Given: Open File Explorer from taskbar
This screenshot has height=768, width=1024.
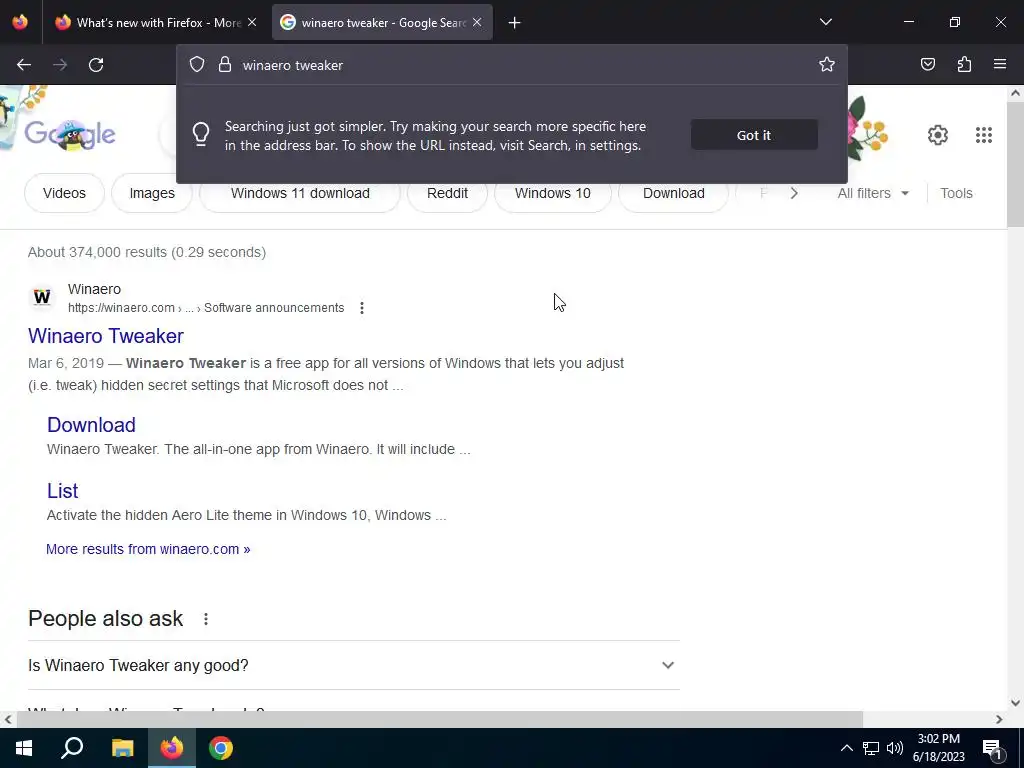Looking at the screenshot, I should click(122, 748).
